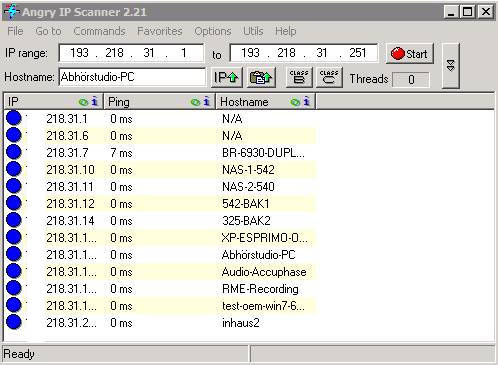This screenshot has height=365, width=498.
Task: Click hostname NAS-2-540 in the list
Action: click(x=248, y=187)
